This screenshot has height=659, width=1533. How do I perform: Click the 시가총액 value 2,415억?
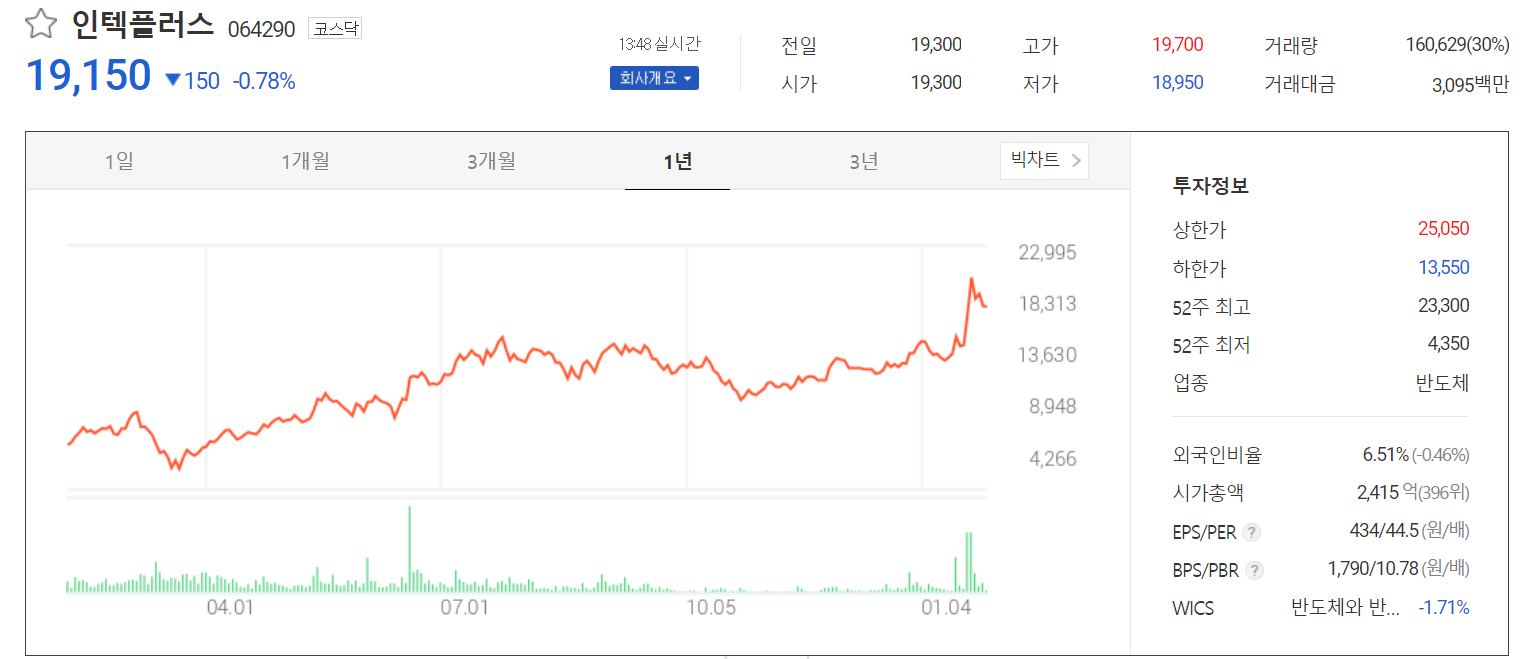point(1387,492)
